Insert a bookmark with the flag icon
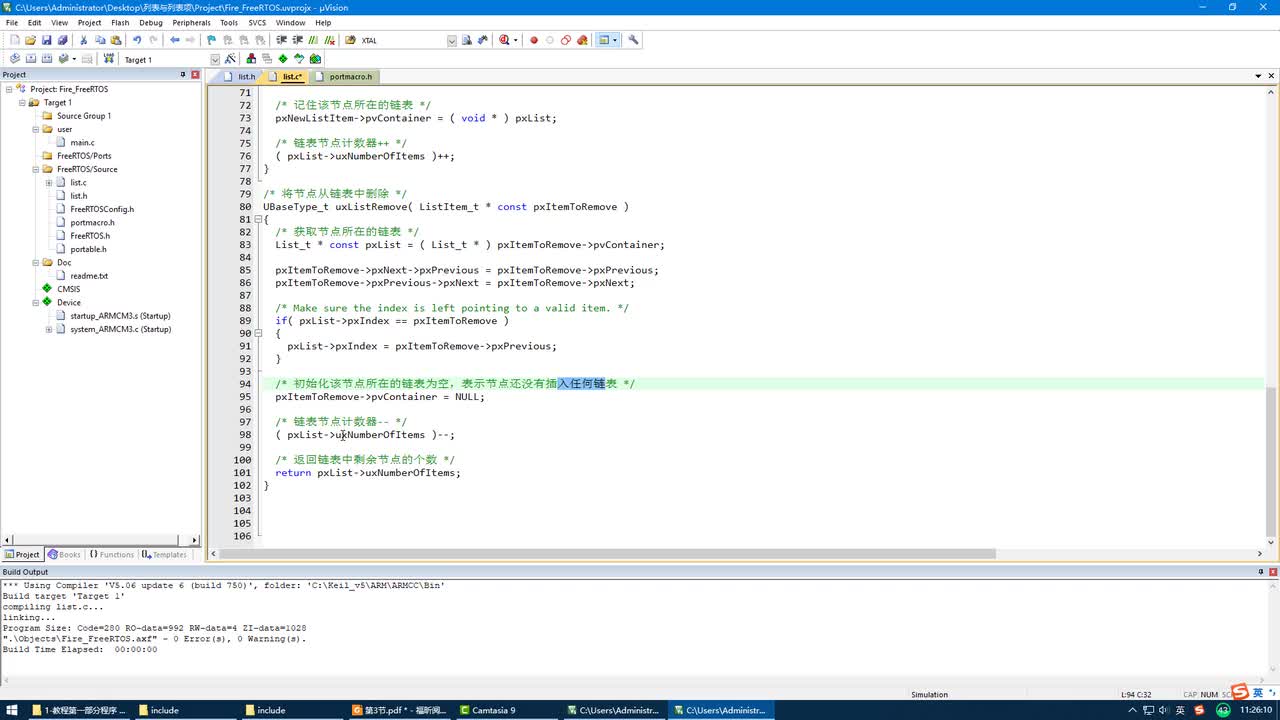 tap(211, 40)
